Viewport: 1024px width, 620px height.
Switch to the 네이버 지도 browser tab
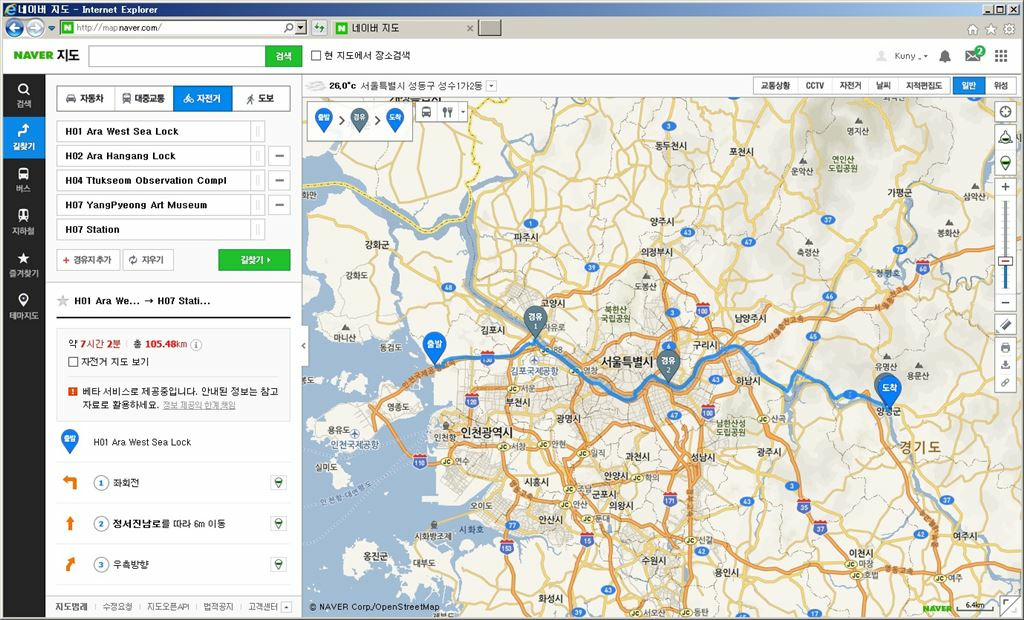tap(404, 28)
